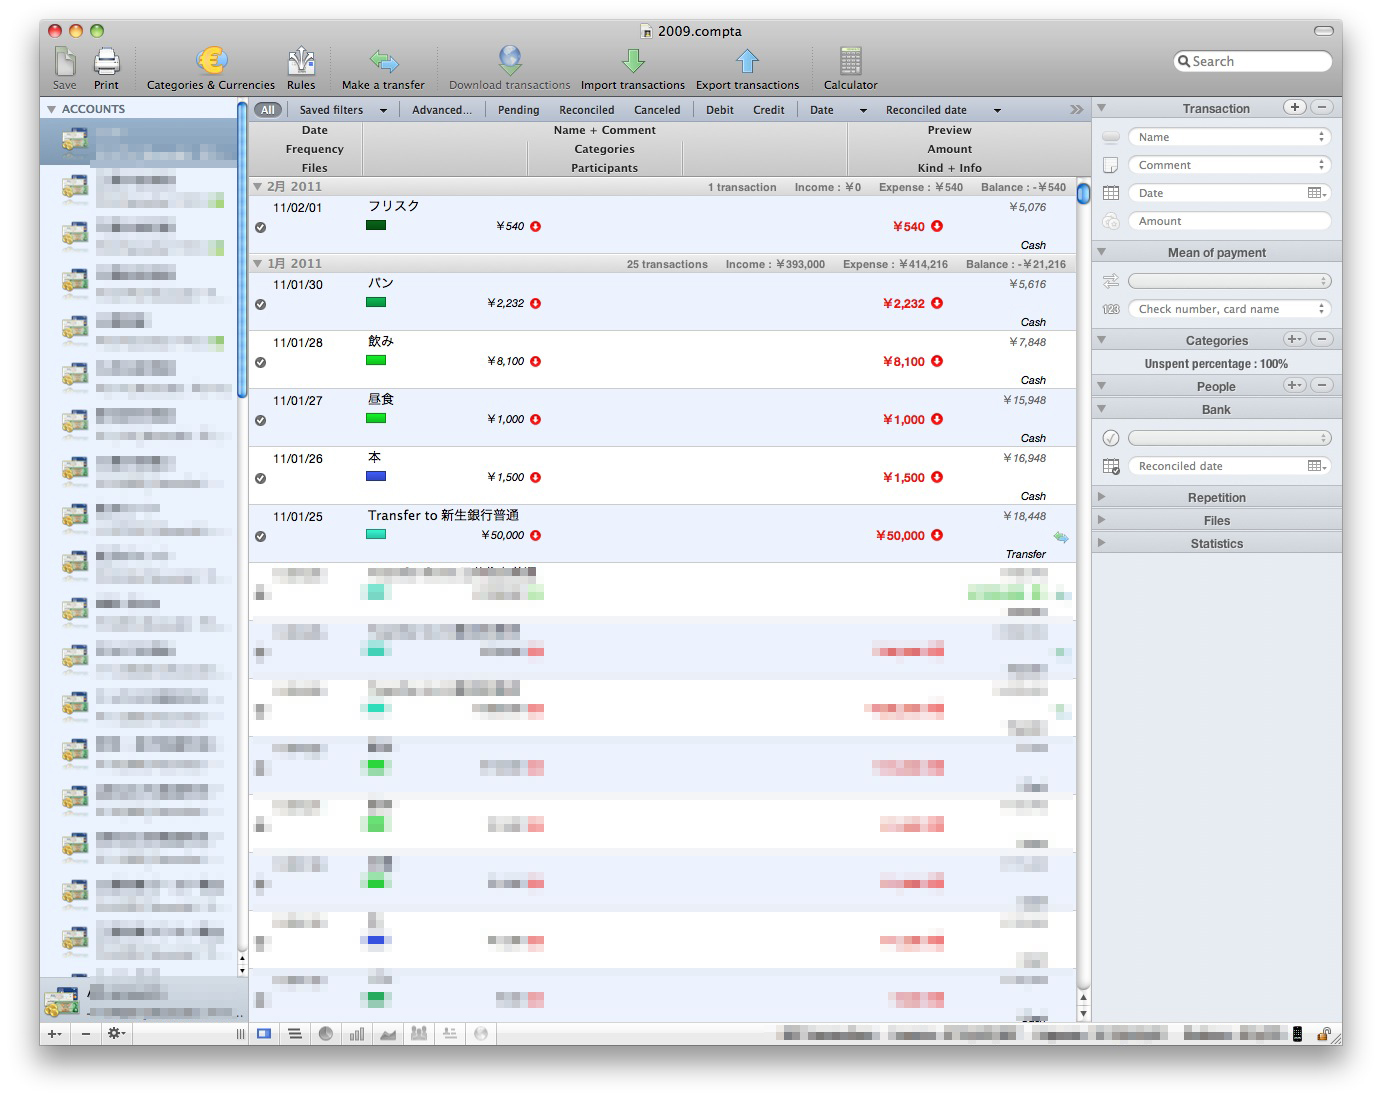Open the Saved filters dropdown
The image size is (1382, 1105).
[x=342, y=110]
